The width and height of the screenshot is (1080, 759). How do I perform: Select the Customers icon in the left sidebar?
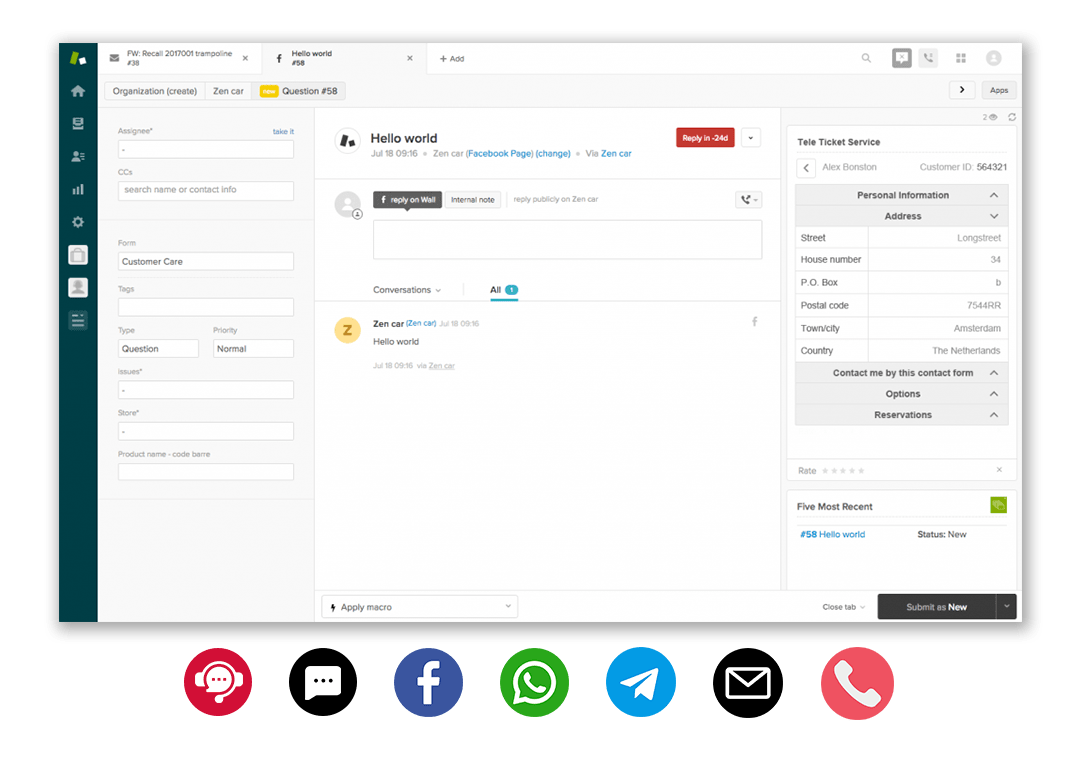pos(78,155)
